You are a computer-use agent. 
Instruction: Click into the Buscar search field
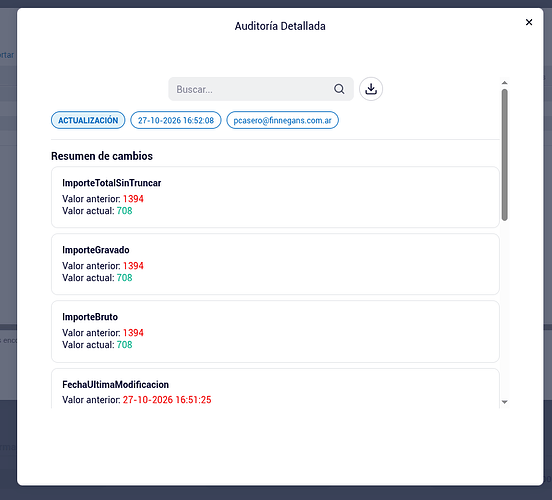click(261, 89)
